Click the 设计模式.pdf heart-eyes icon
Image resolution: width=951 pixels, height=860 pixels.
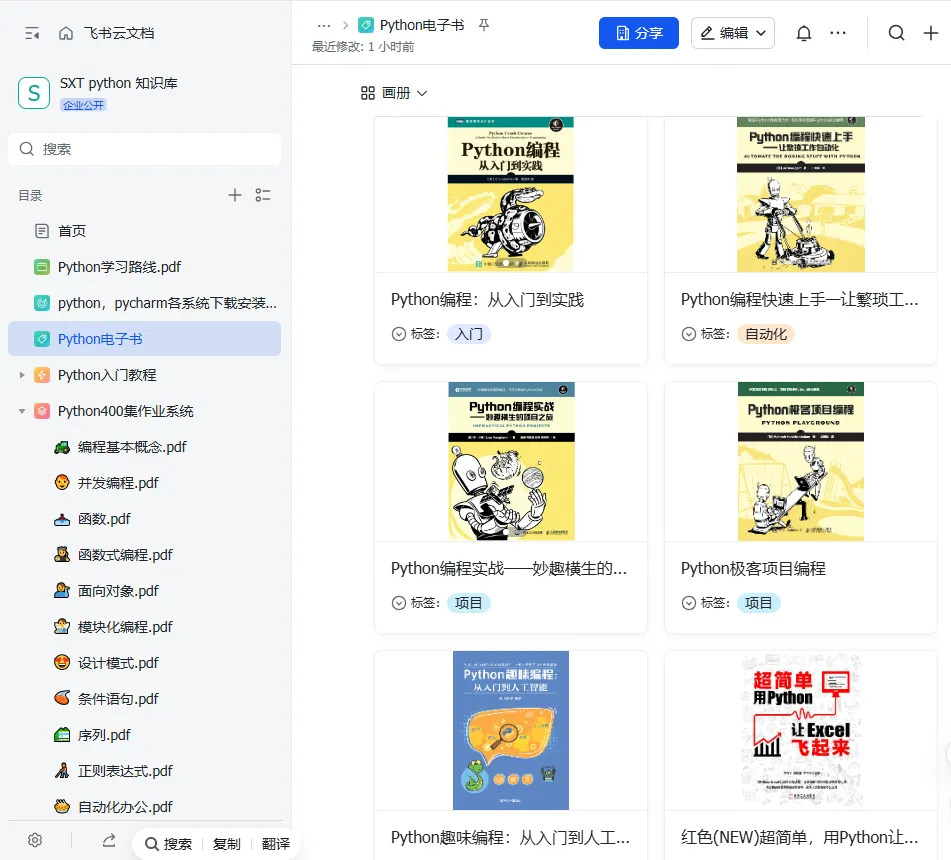coord(62,663)
